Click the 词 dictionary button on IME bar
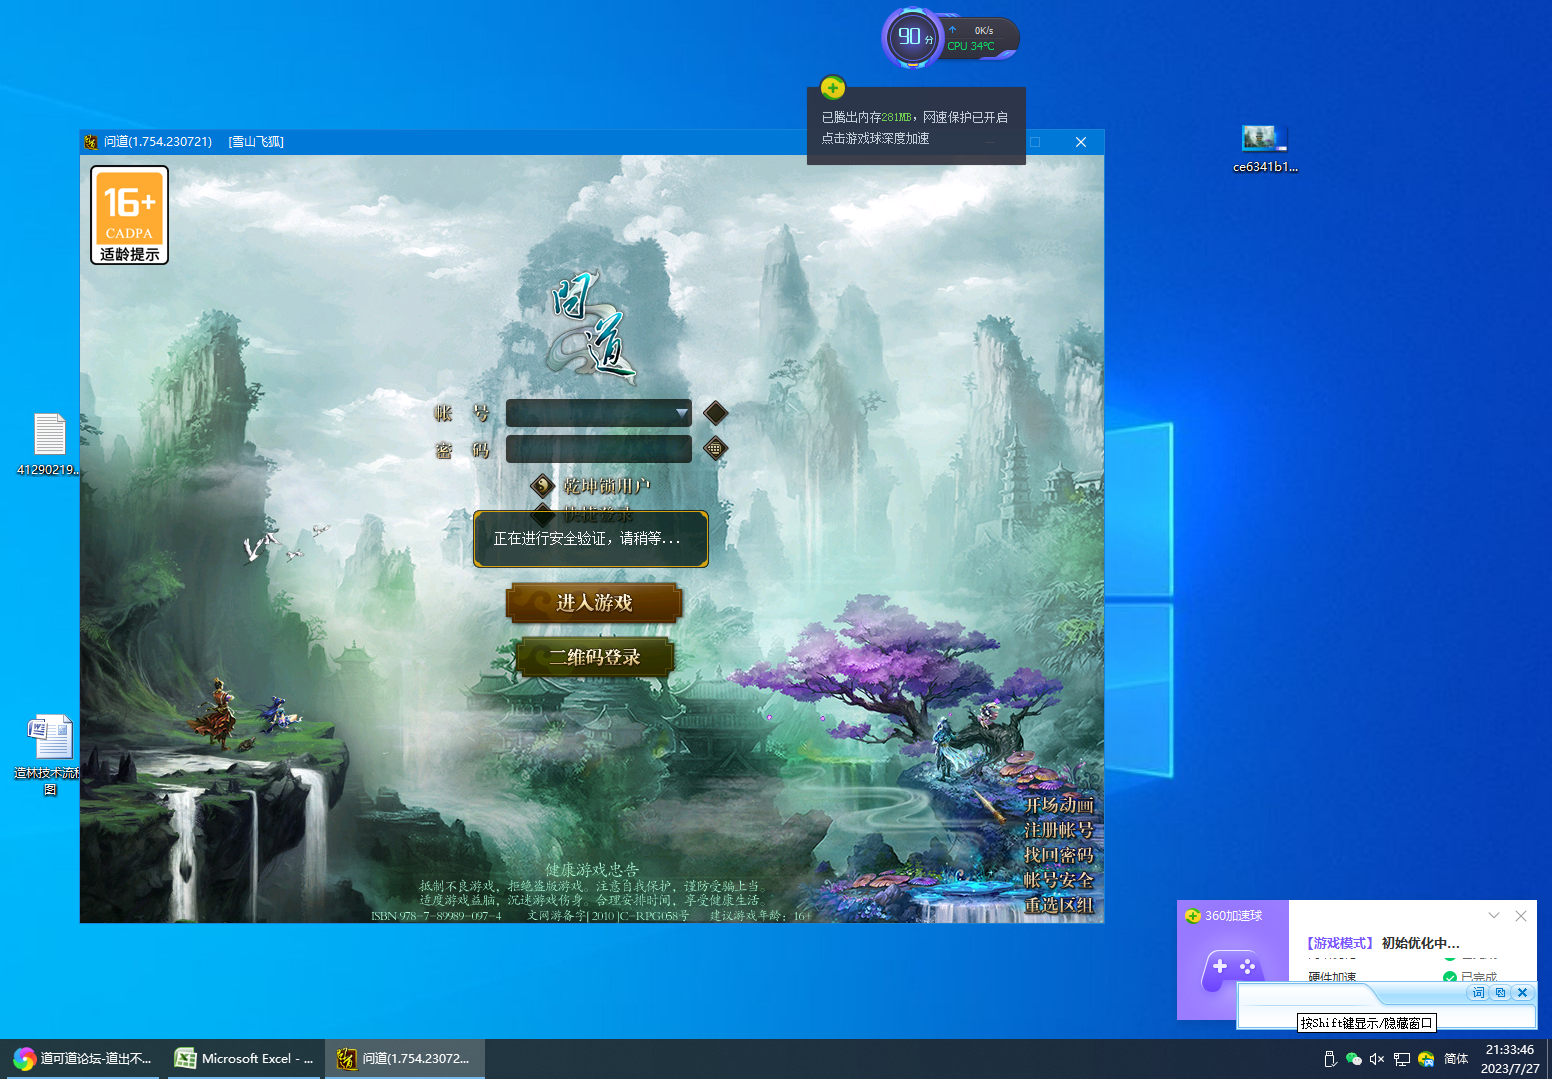Screen dimensions: 1552x1079 1478,993
